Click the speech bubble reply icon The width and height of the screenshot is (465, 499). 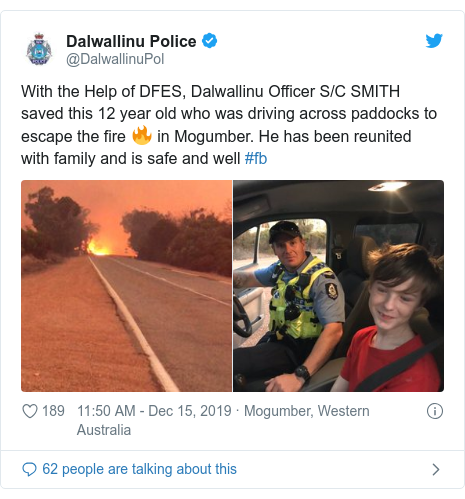[x=29, y=469]
